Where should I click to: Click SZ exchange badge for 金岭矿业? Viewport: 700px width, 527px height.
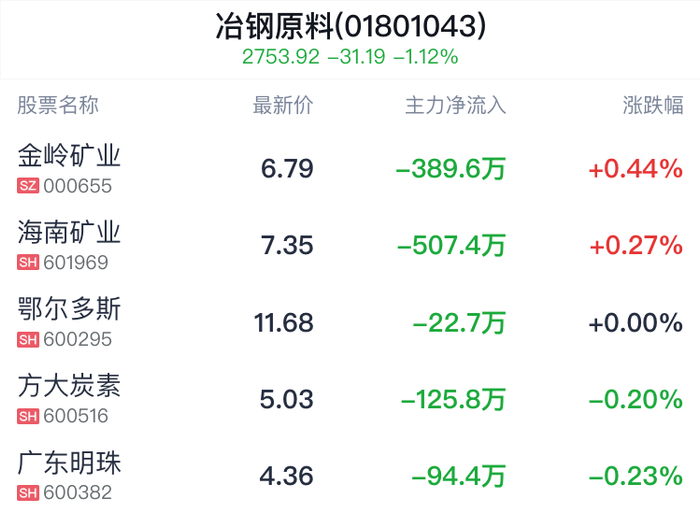[28, 186]
